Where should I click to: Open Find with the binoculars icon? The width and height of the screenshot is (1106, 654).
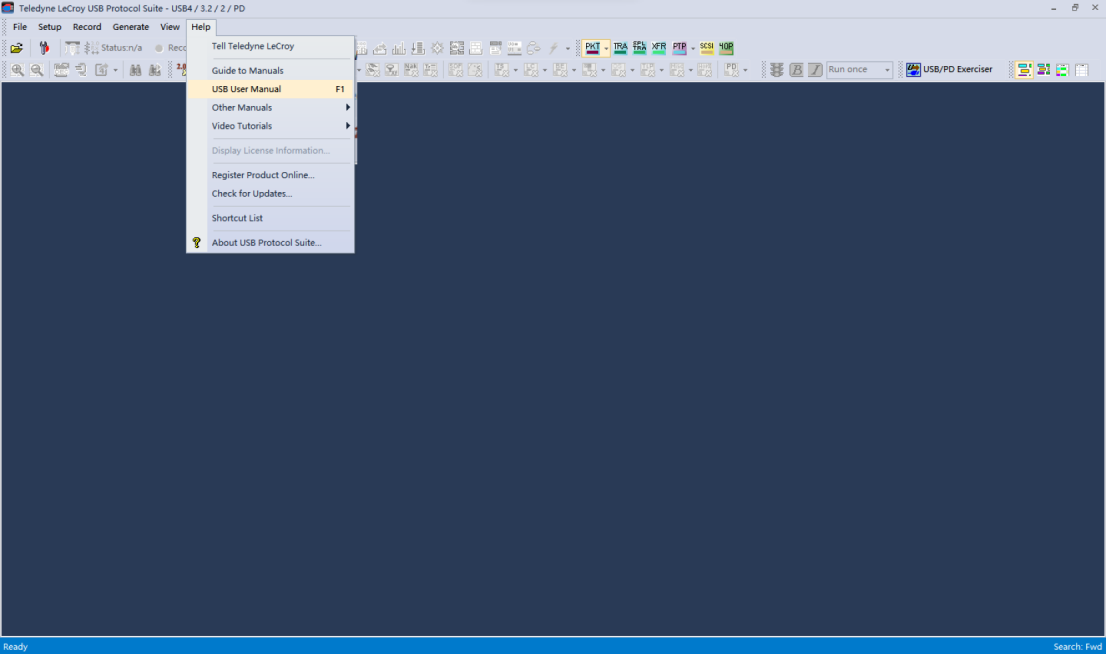click(135, 70)
